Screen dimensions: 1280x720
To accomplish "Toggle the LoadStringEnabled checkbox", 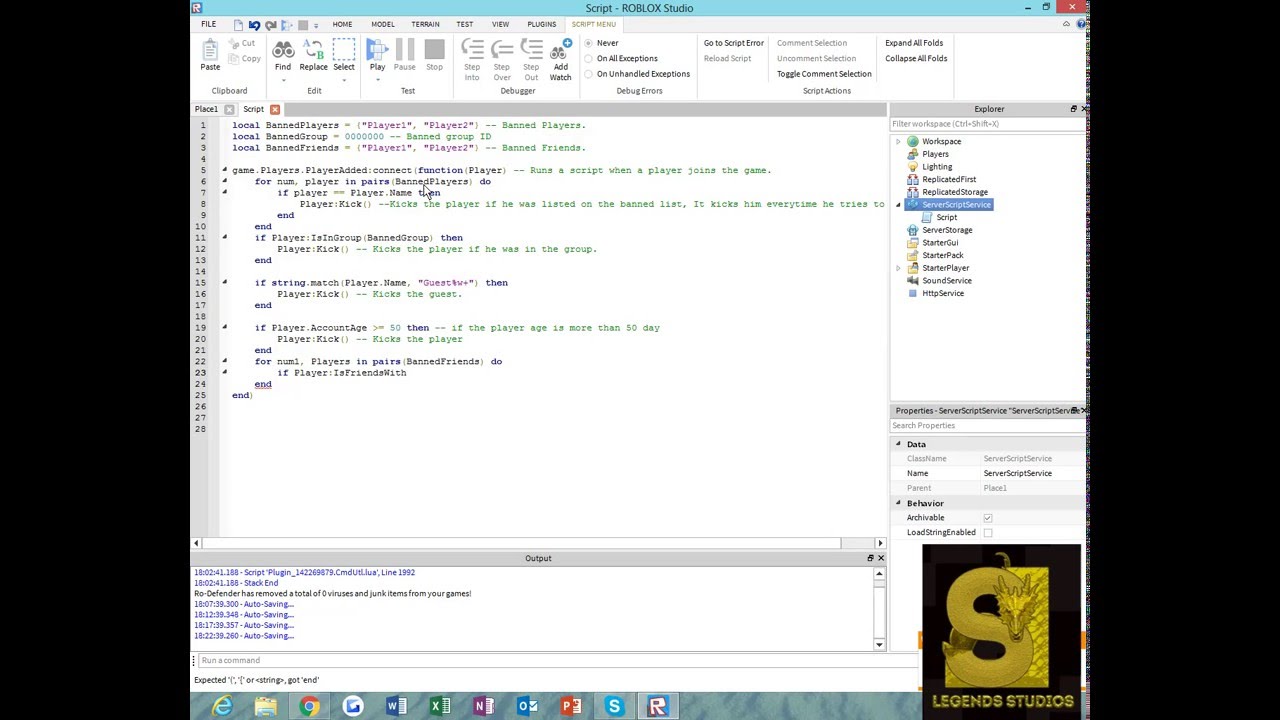I will [988, 533].
